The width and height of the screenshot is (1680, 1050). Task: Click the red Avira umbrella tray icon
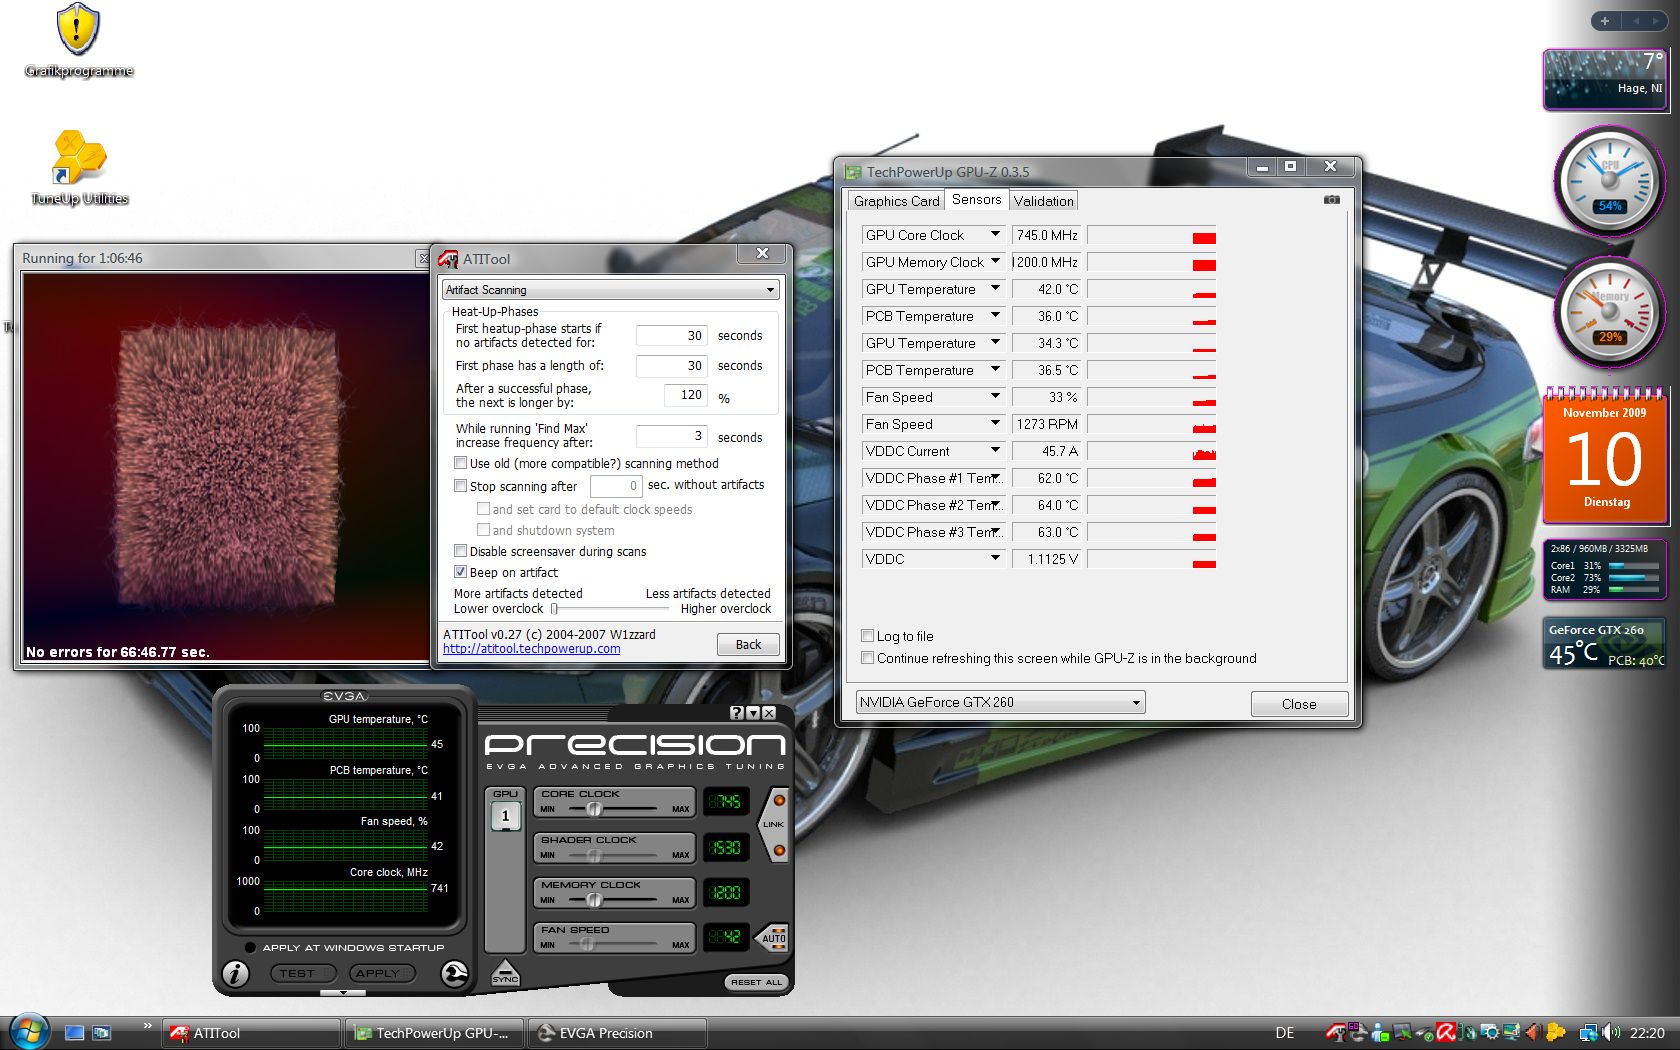[x=1445, y=1033]
